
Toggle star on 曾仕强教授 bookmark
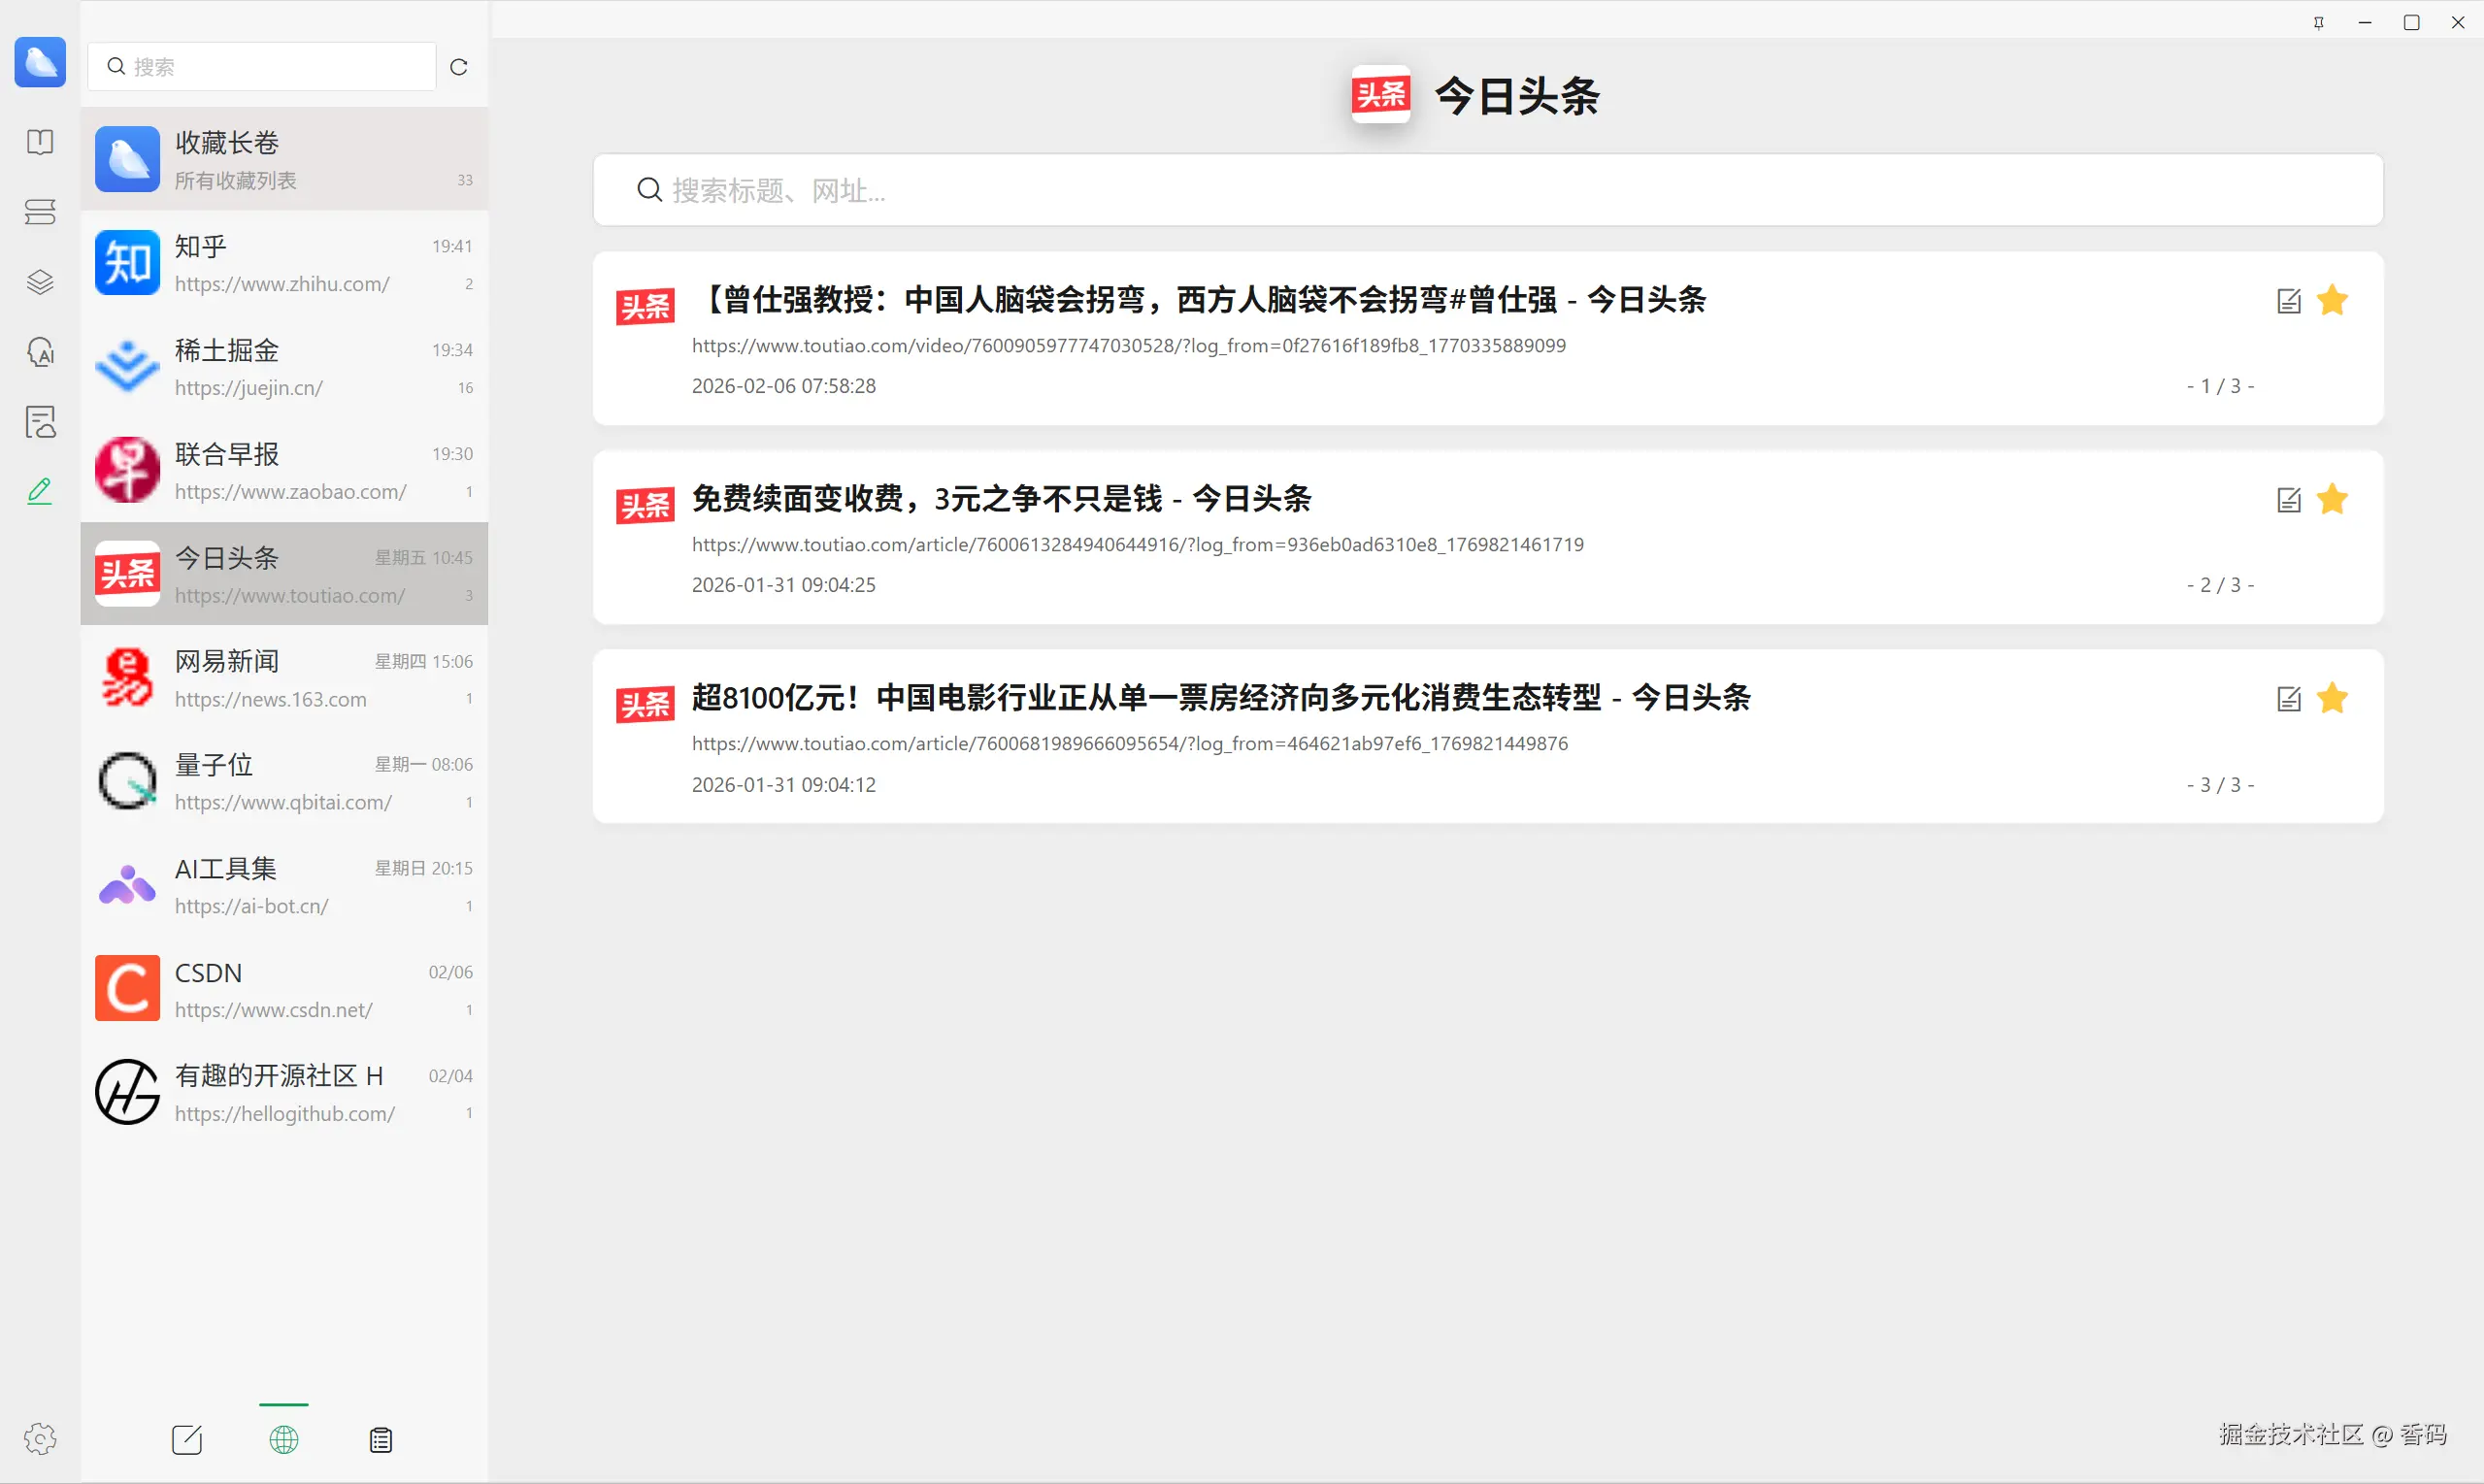tap(2333, 299)
